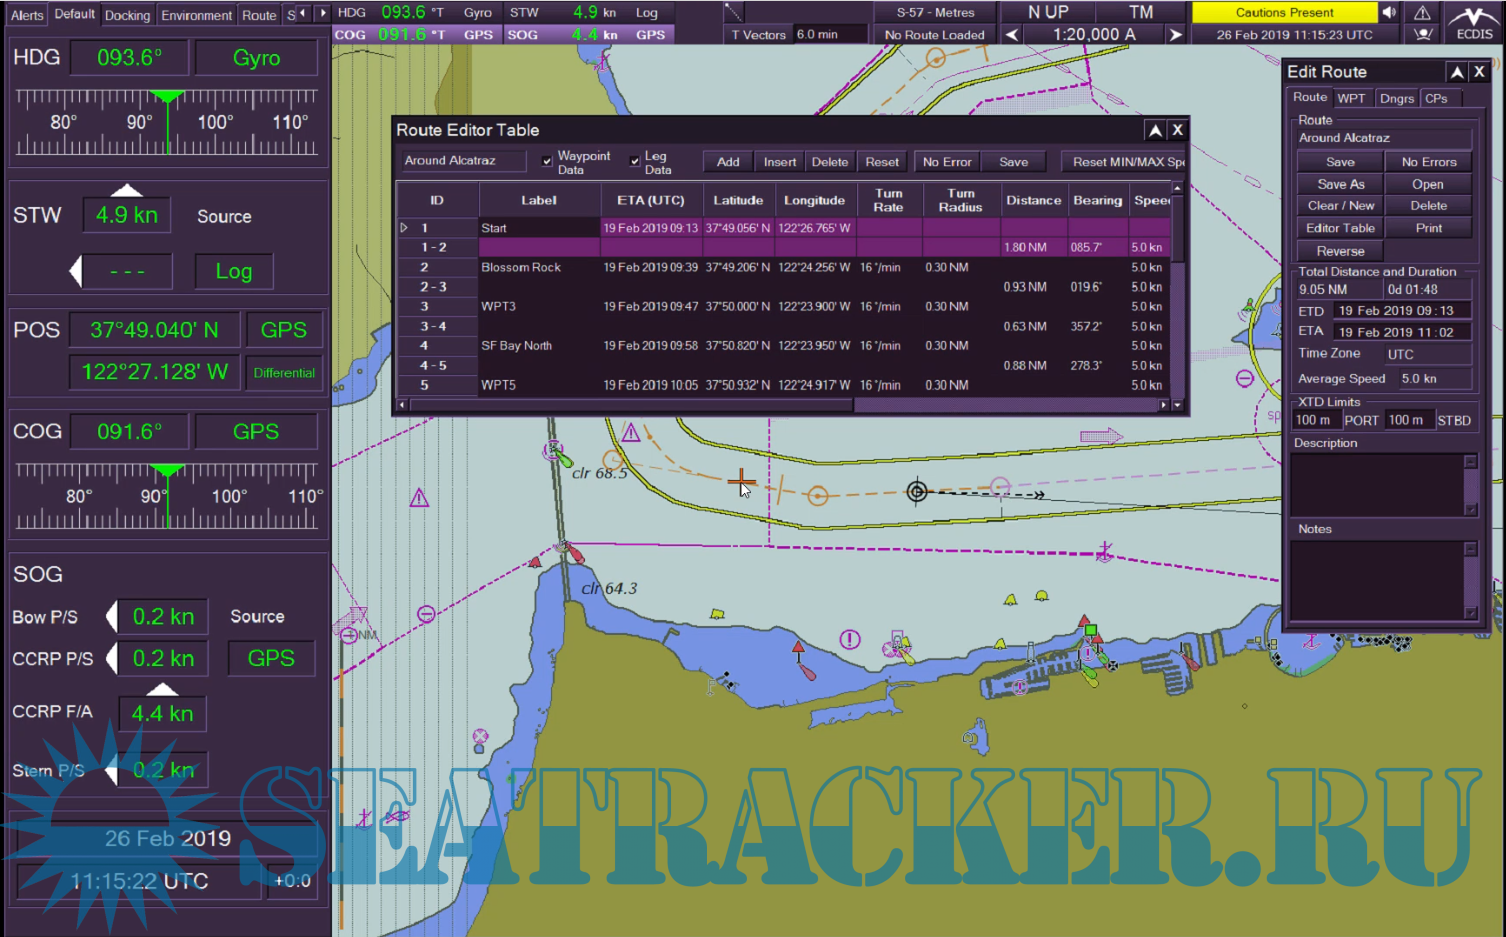Collapse the Edit Route panel
The height and width of the screenshot is (937, 1506).
(x=1457, y=72)
